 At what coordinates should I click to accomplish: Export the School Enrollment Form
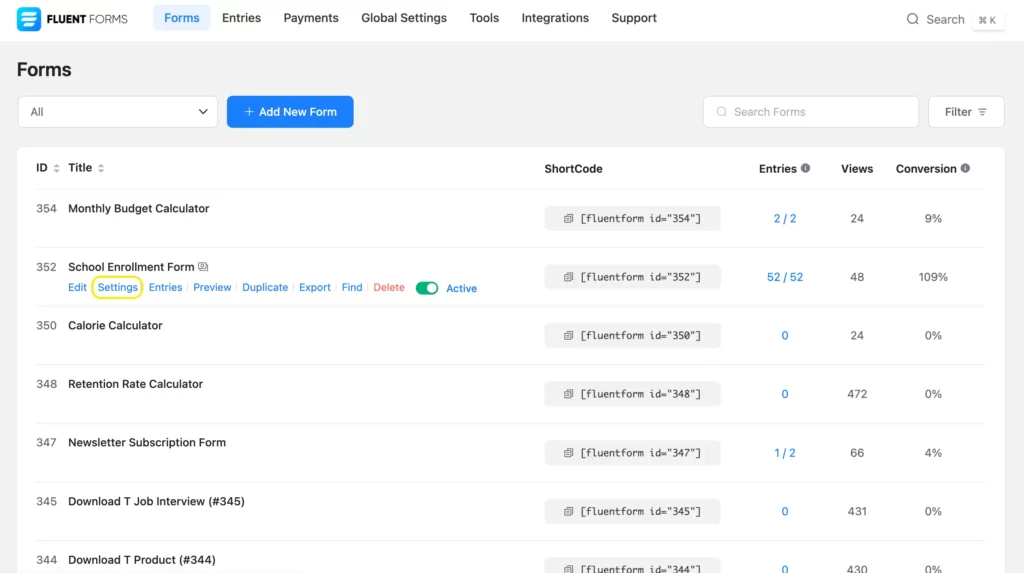point(315,287)
